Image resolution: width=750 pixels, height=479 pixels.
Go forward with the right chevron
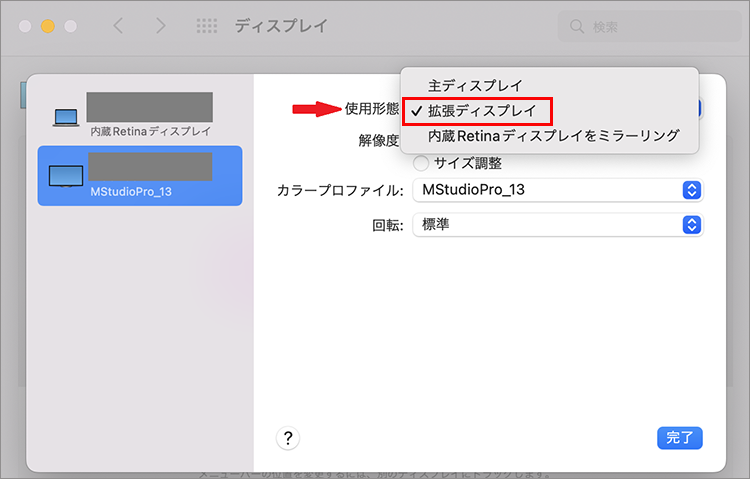pyautogui.click(x=161, y=26)
